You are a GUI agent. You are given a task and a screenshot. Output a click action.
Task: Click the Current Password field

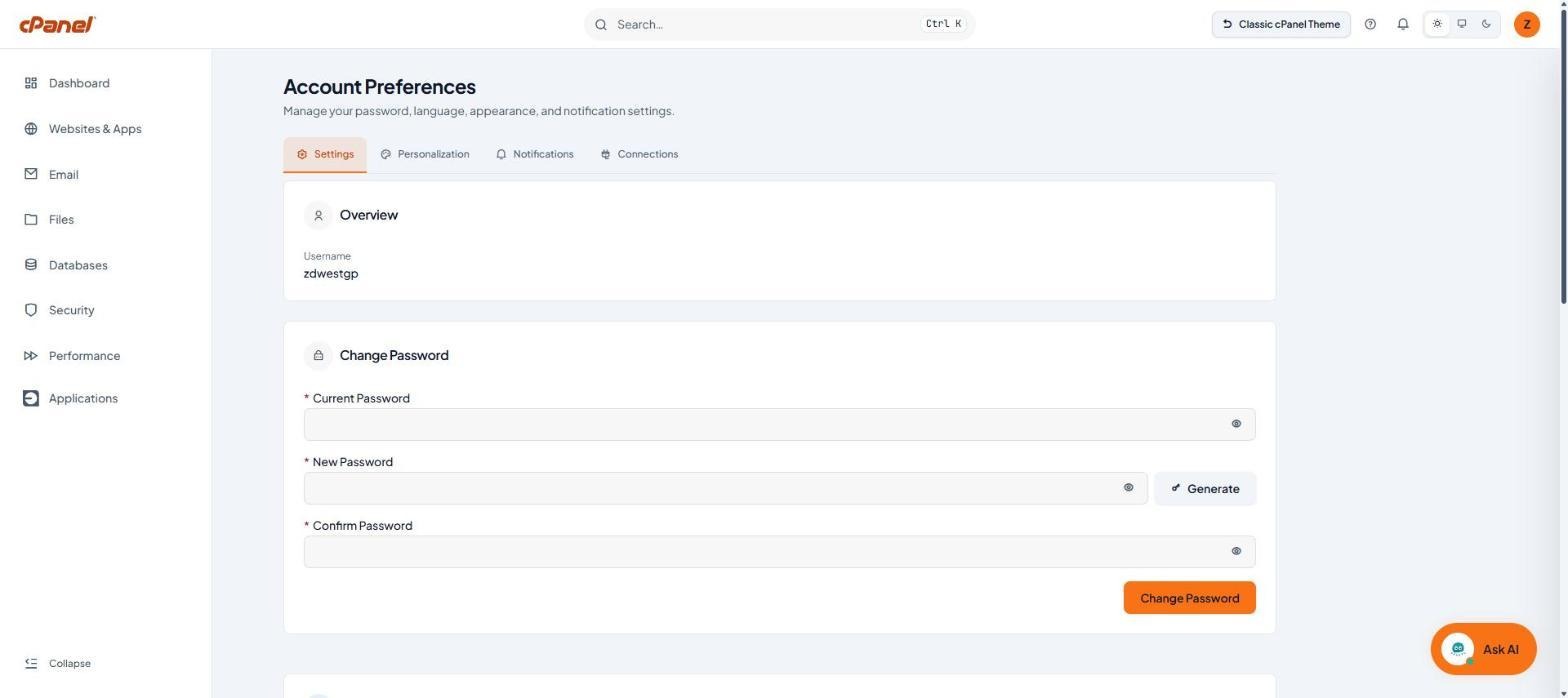pyautogui.click(x=780, y=424)
